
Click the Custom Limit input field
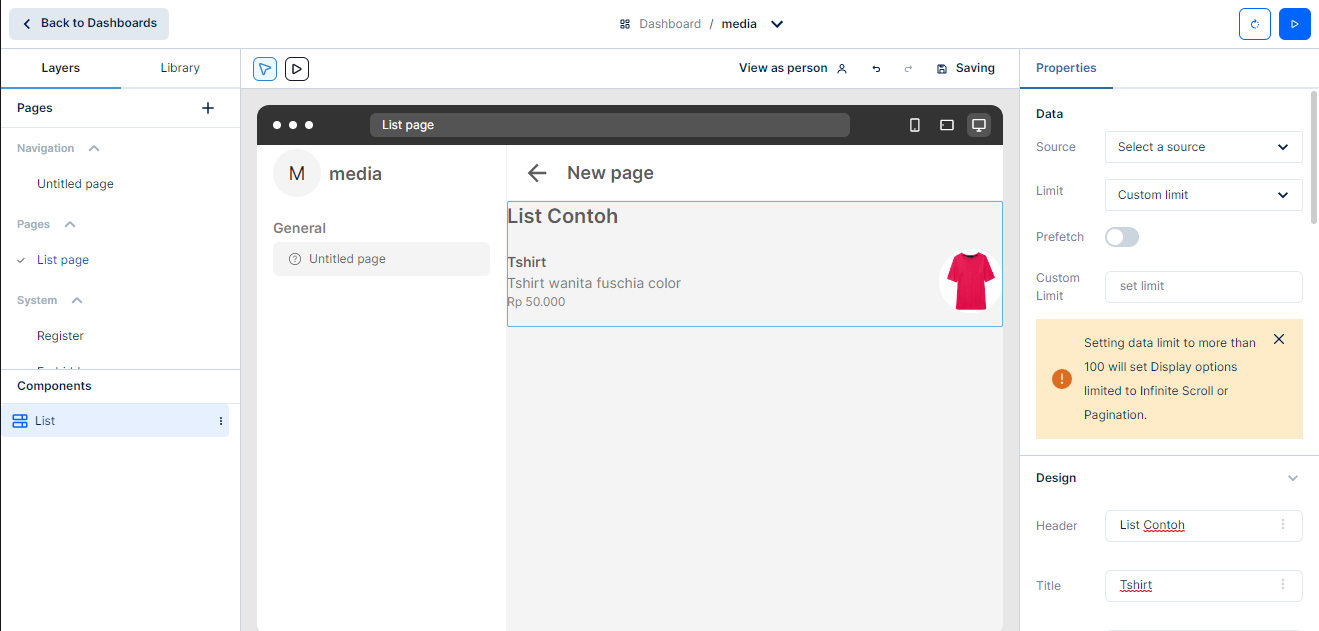1203,286
